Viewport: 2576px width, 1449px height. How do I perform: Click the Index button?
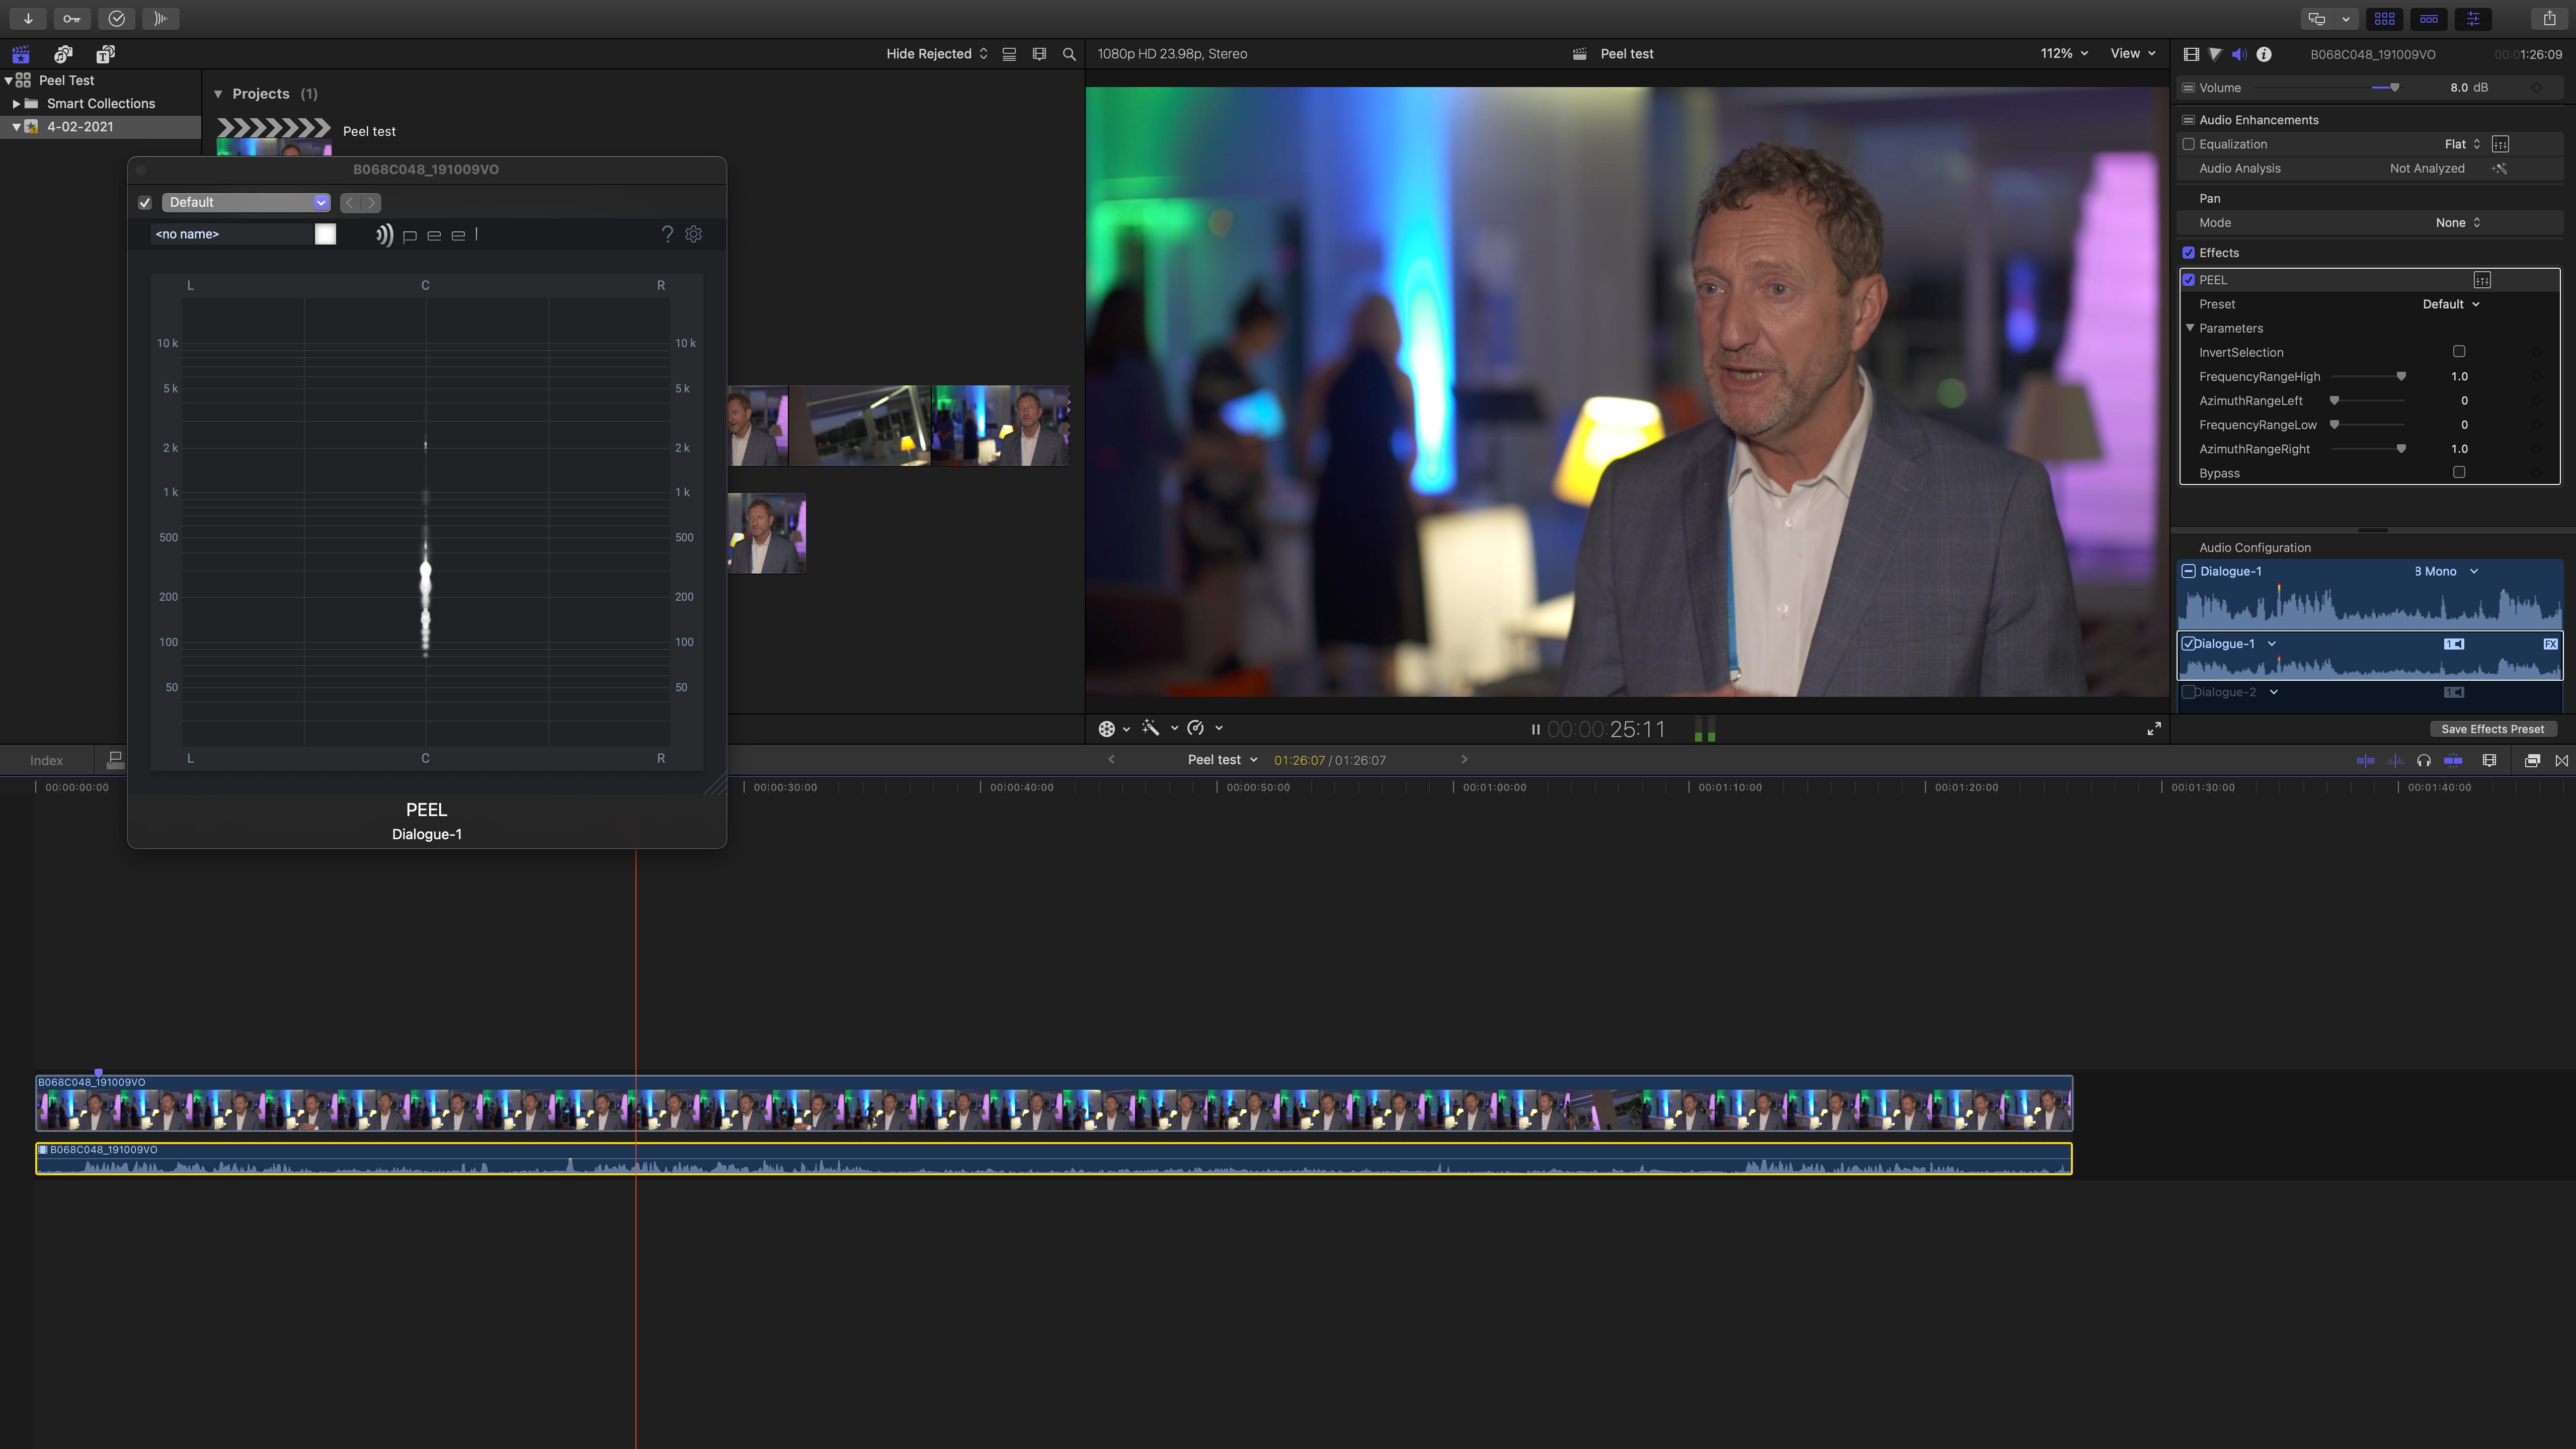[46, 761]
